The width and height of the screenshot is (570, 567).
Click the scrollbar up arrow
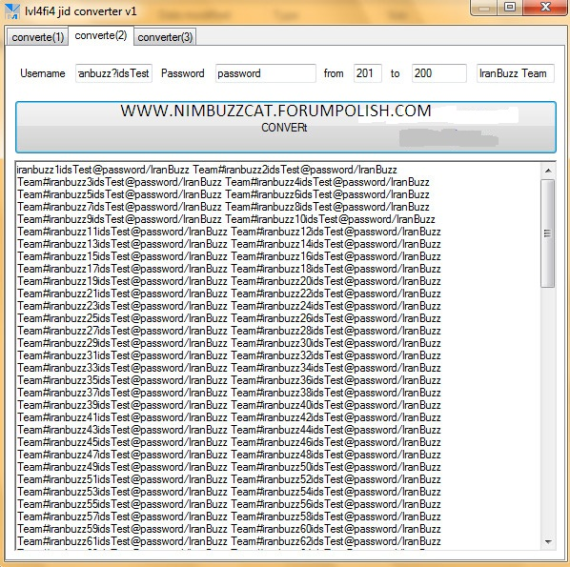548,170
